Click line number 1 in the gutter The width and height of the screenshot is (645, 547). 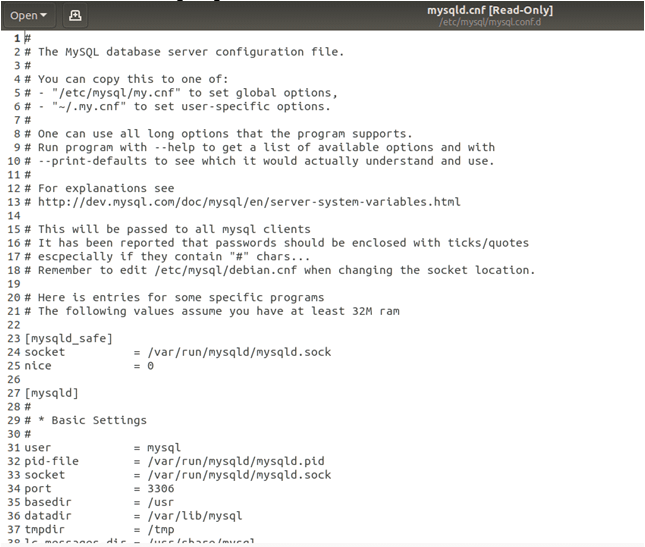point(17,38)
